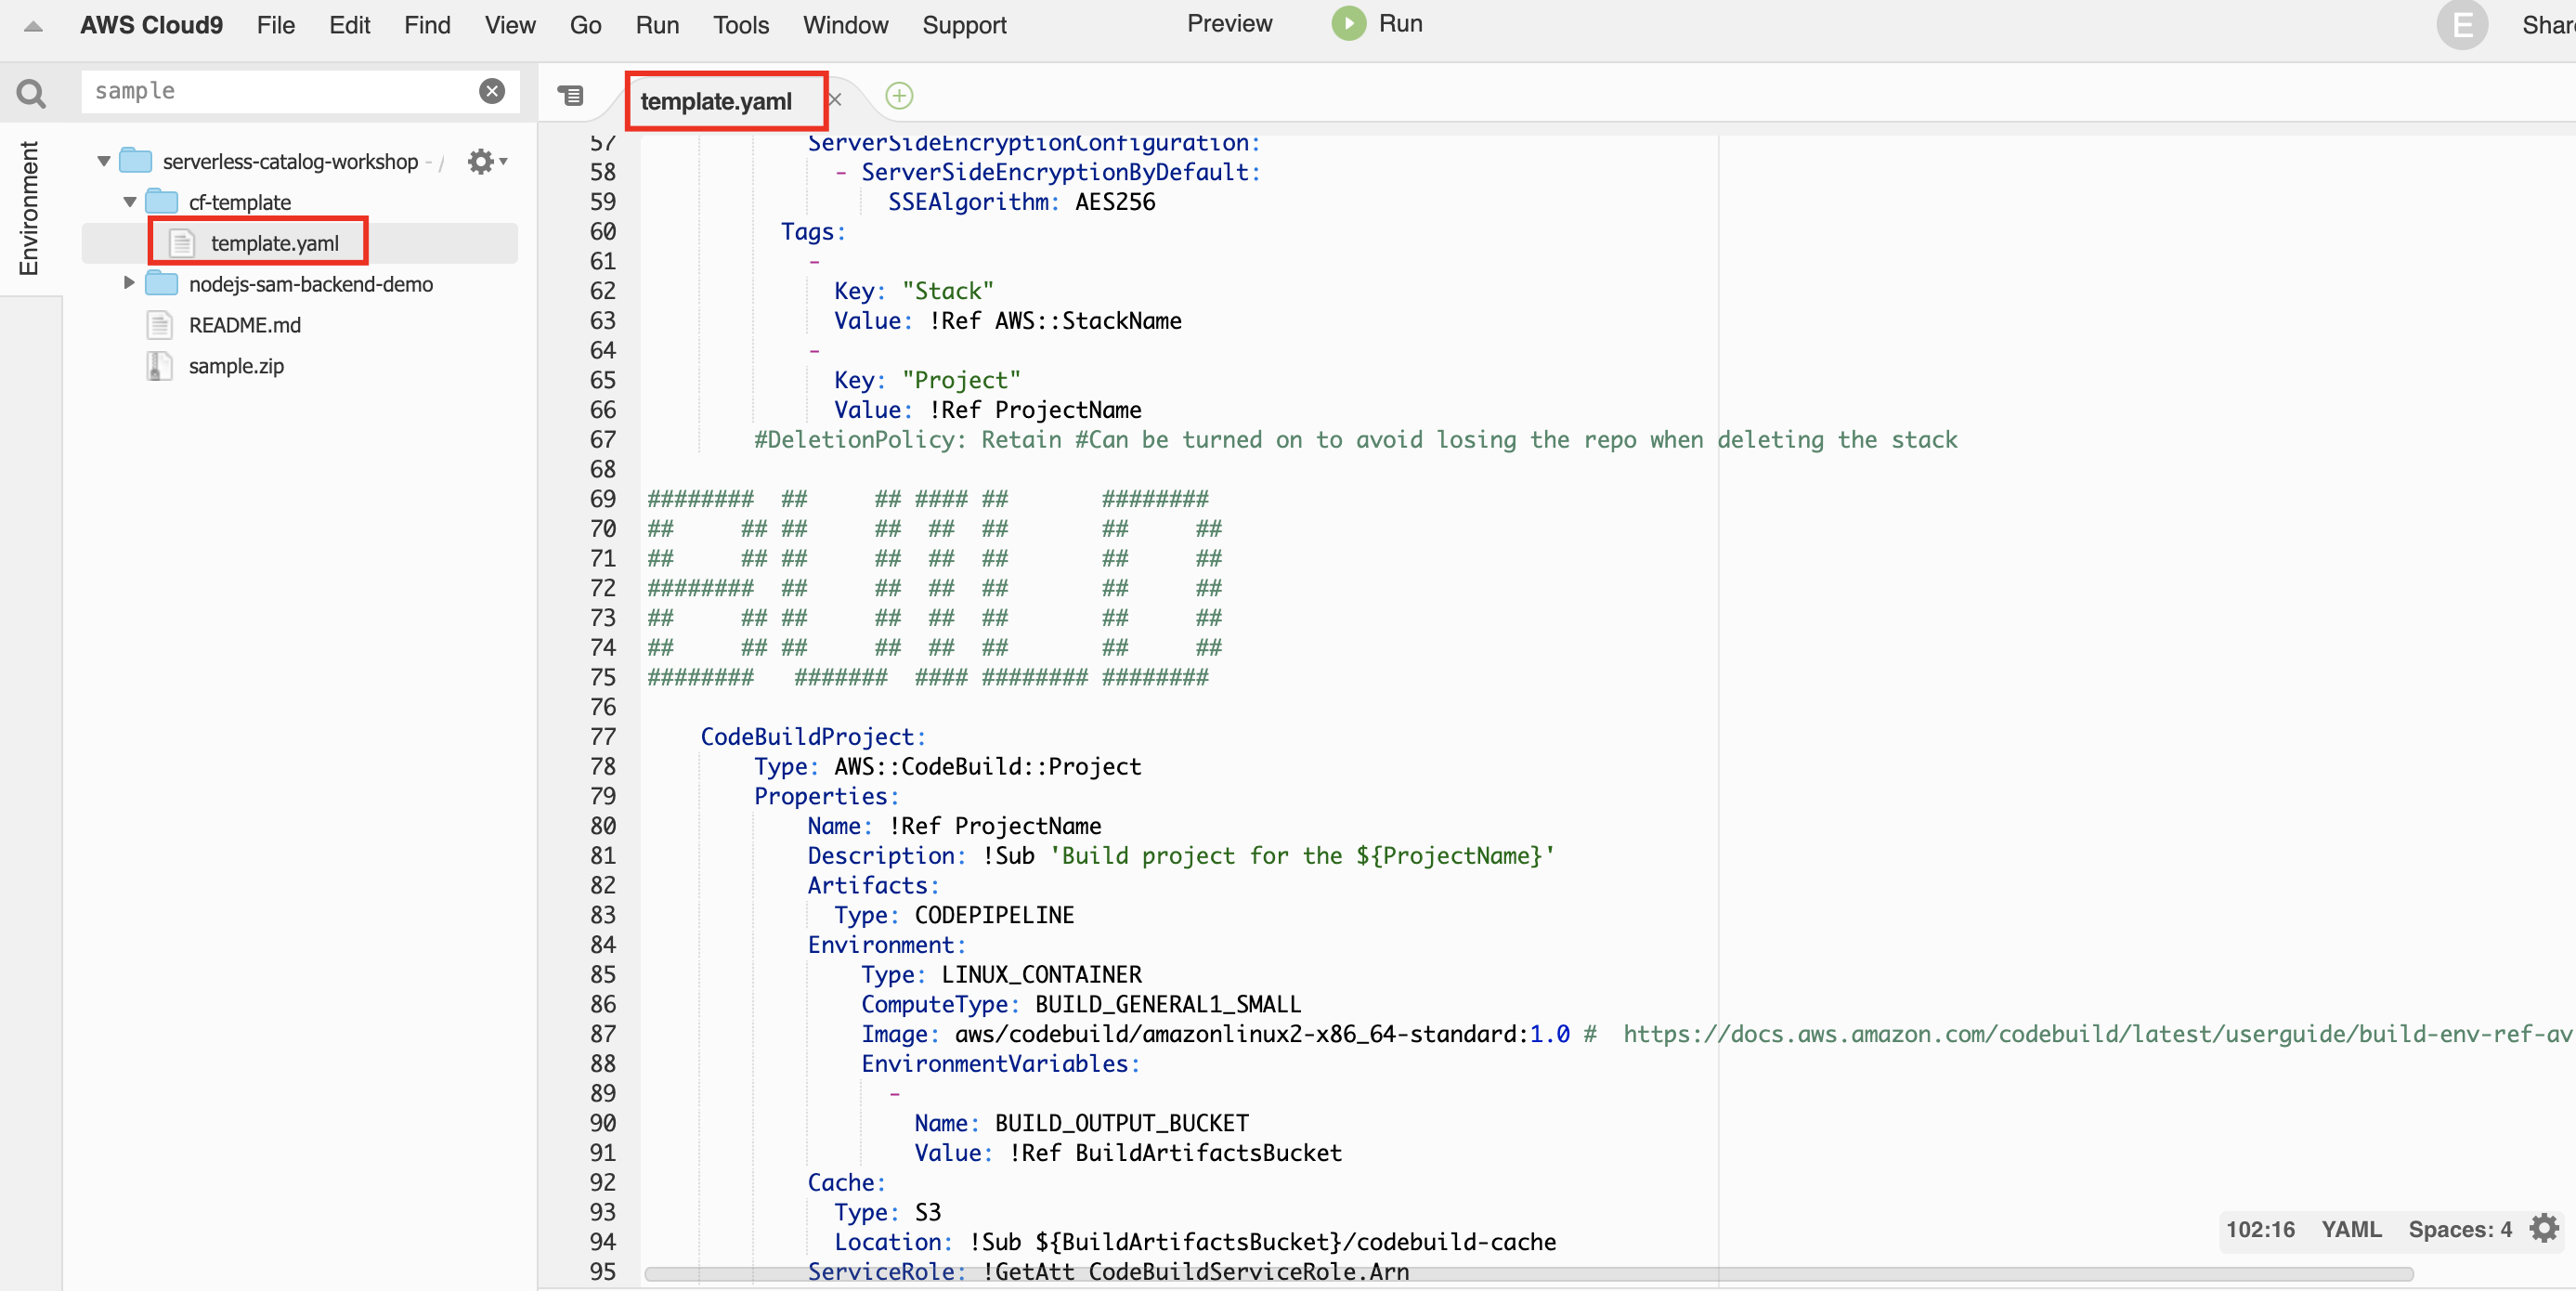
Task: Open the Environment side panel tab
Action: [29, 208]
